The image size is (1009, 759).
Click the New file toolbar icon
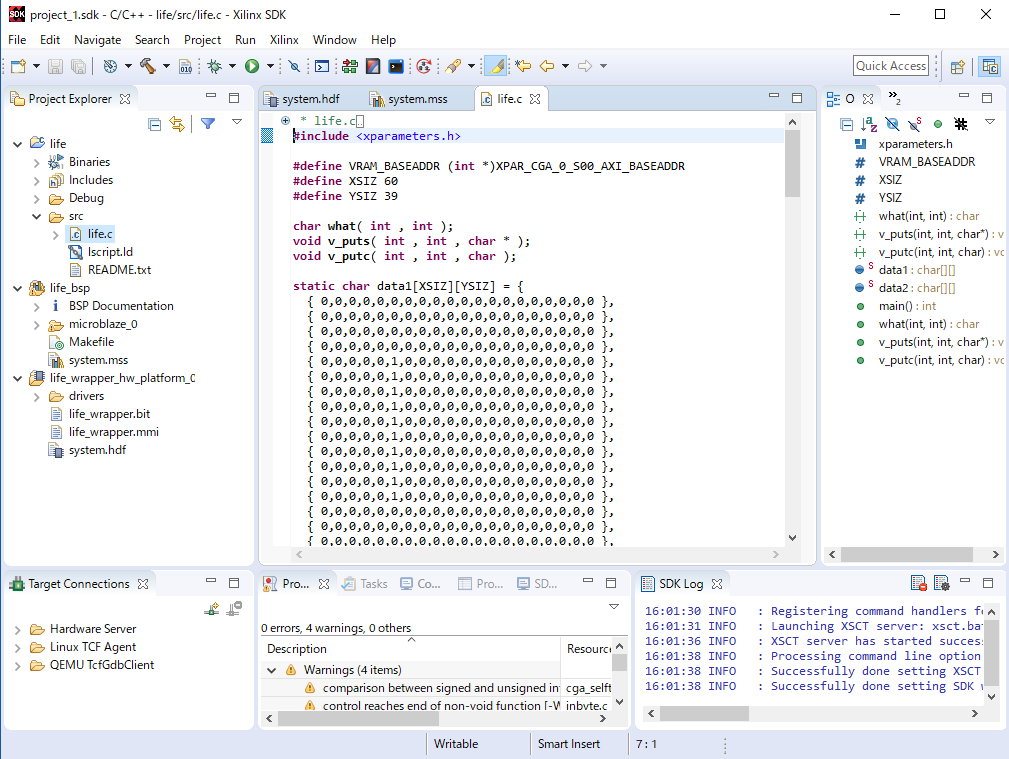click(x=18, y=66)
